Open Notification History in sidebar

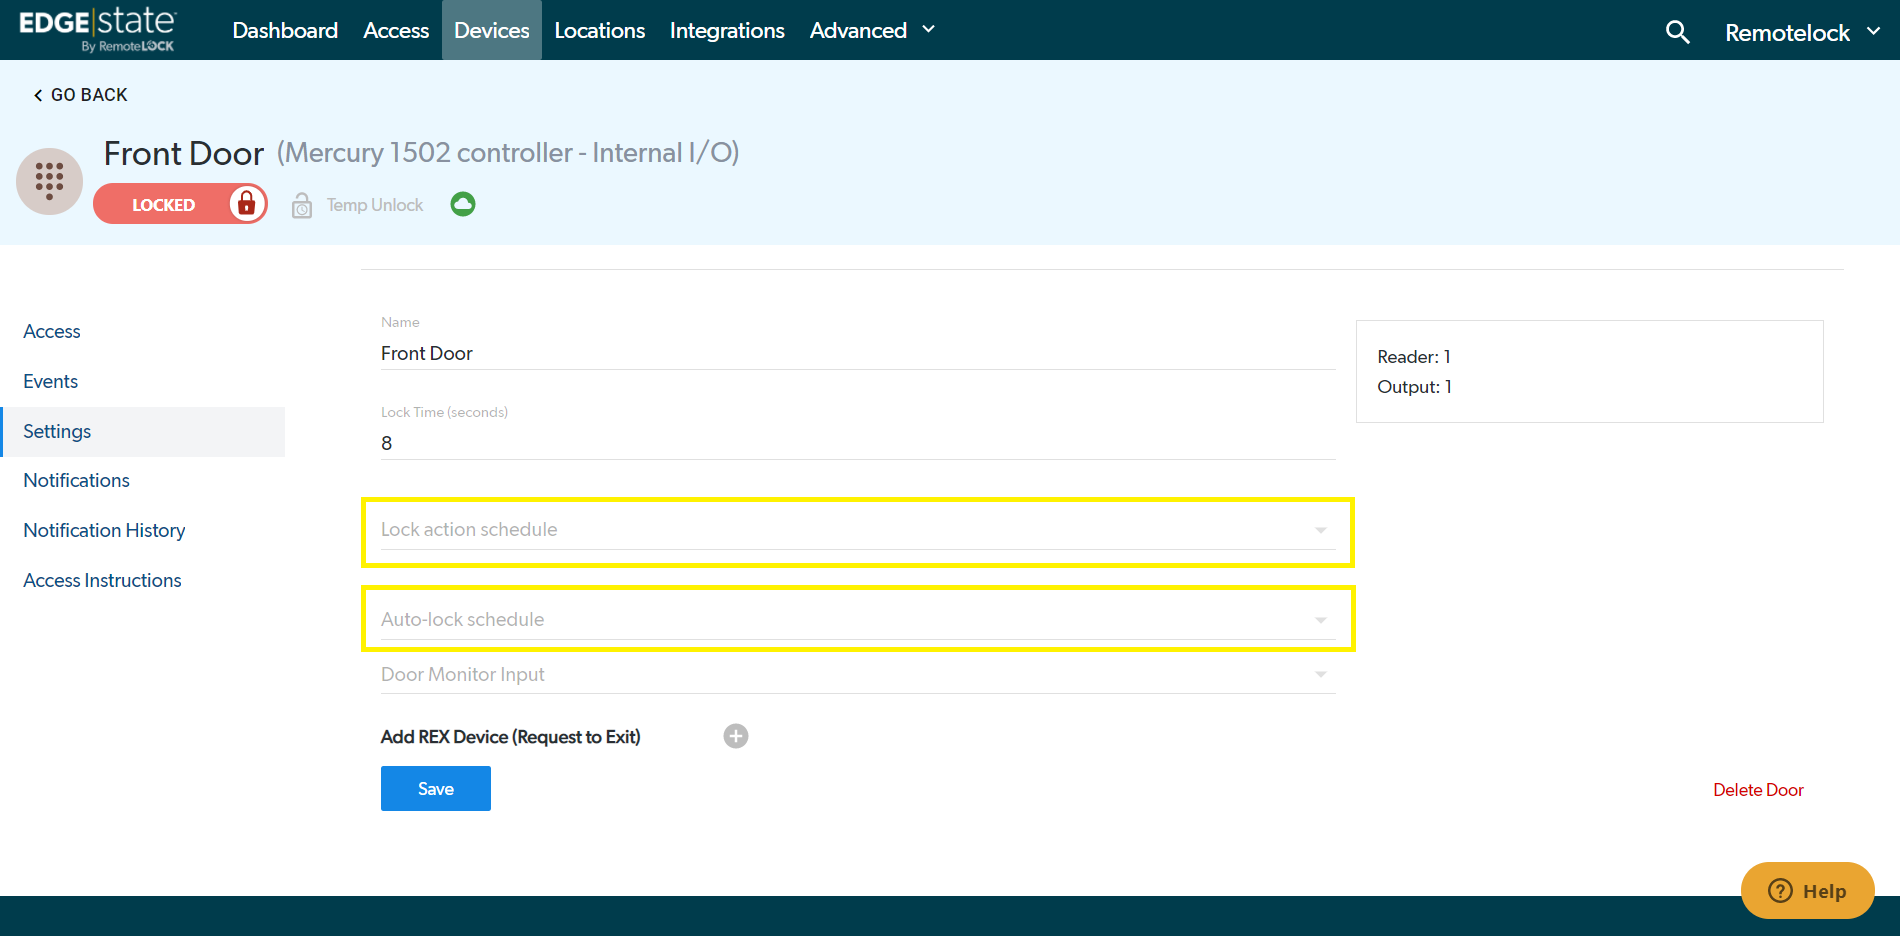pos(104,530)
